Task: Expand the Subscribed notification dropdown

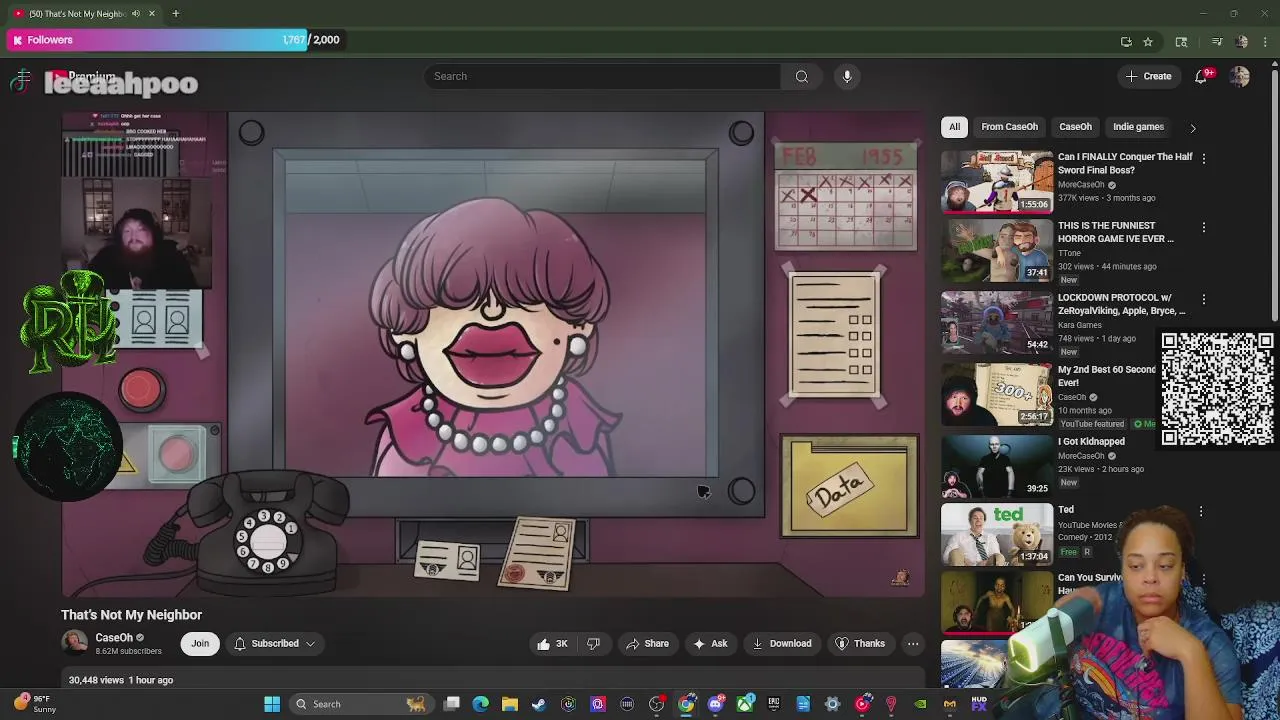Action: click(x=274, y=644)
